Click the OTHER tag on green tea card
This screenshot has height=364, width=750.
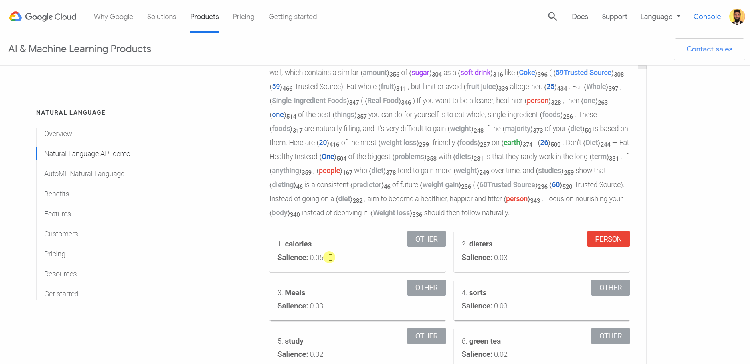(610, 336)
